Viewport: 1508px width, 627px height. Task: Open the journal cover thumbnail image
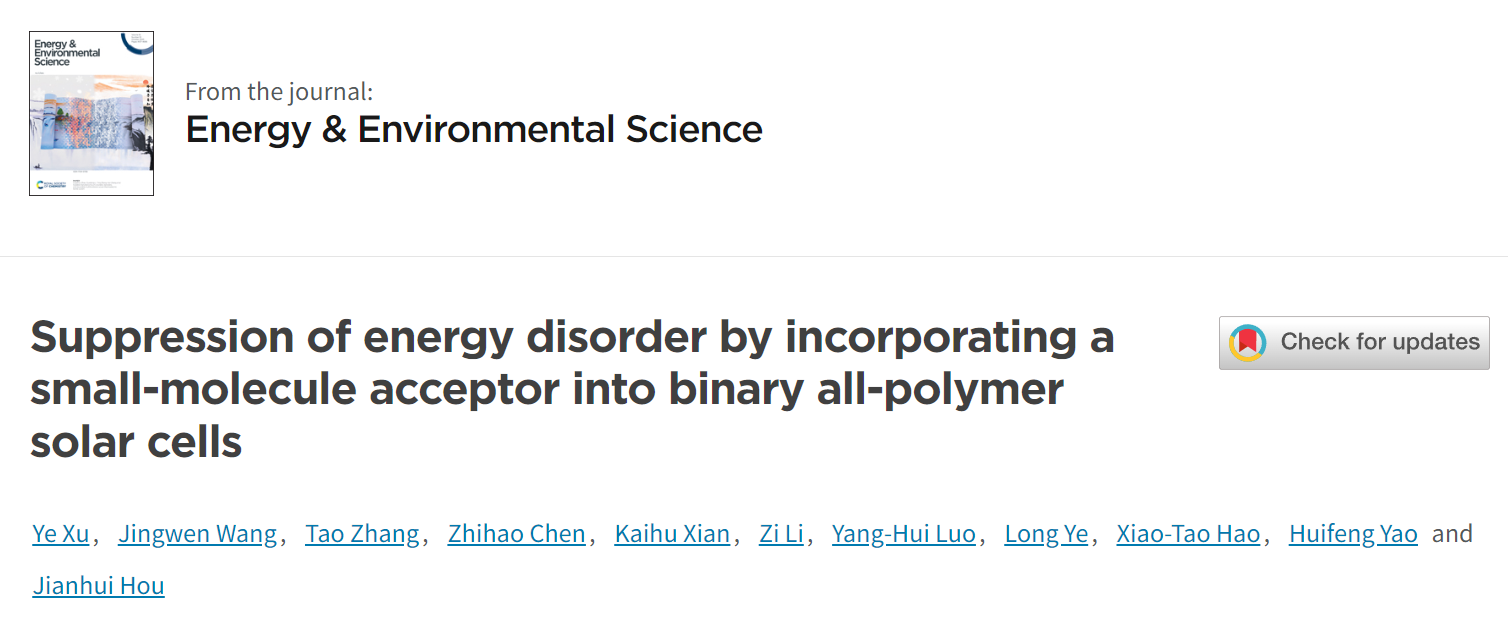pyautogui.click(x=91, y=113)
